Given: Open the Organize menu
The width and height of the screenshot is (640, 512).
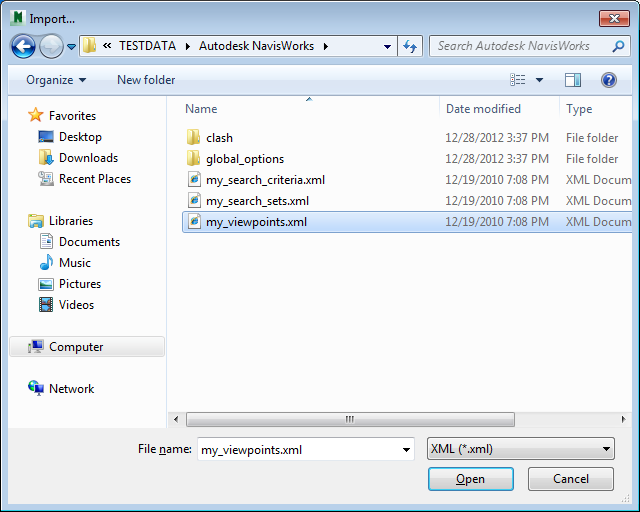Looking at the screenshot, I should pos(56,80).
